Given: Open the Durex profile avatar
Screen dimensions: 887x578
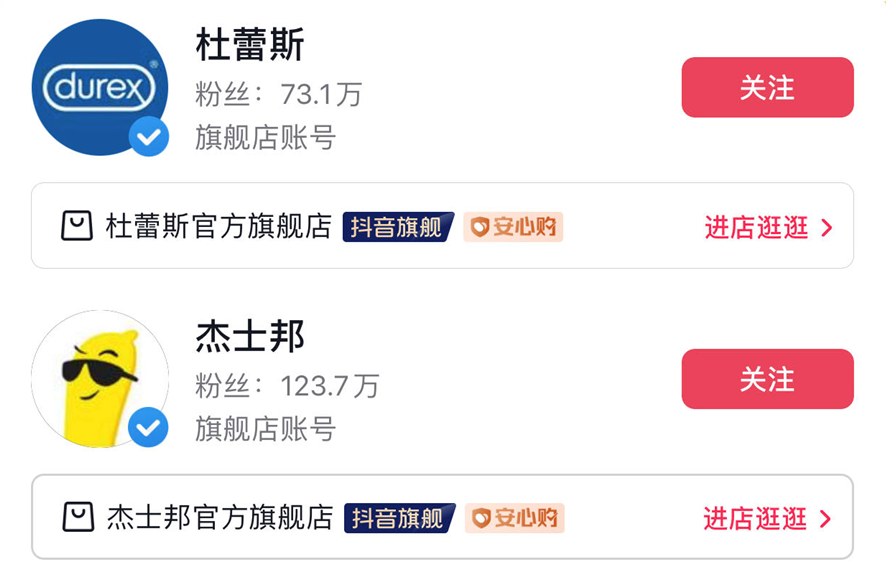Looking at the screenshot, I should (99, 87).
